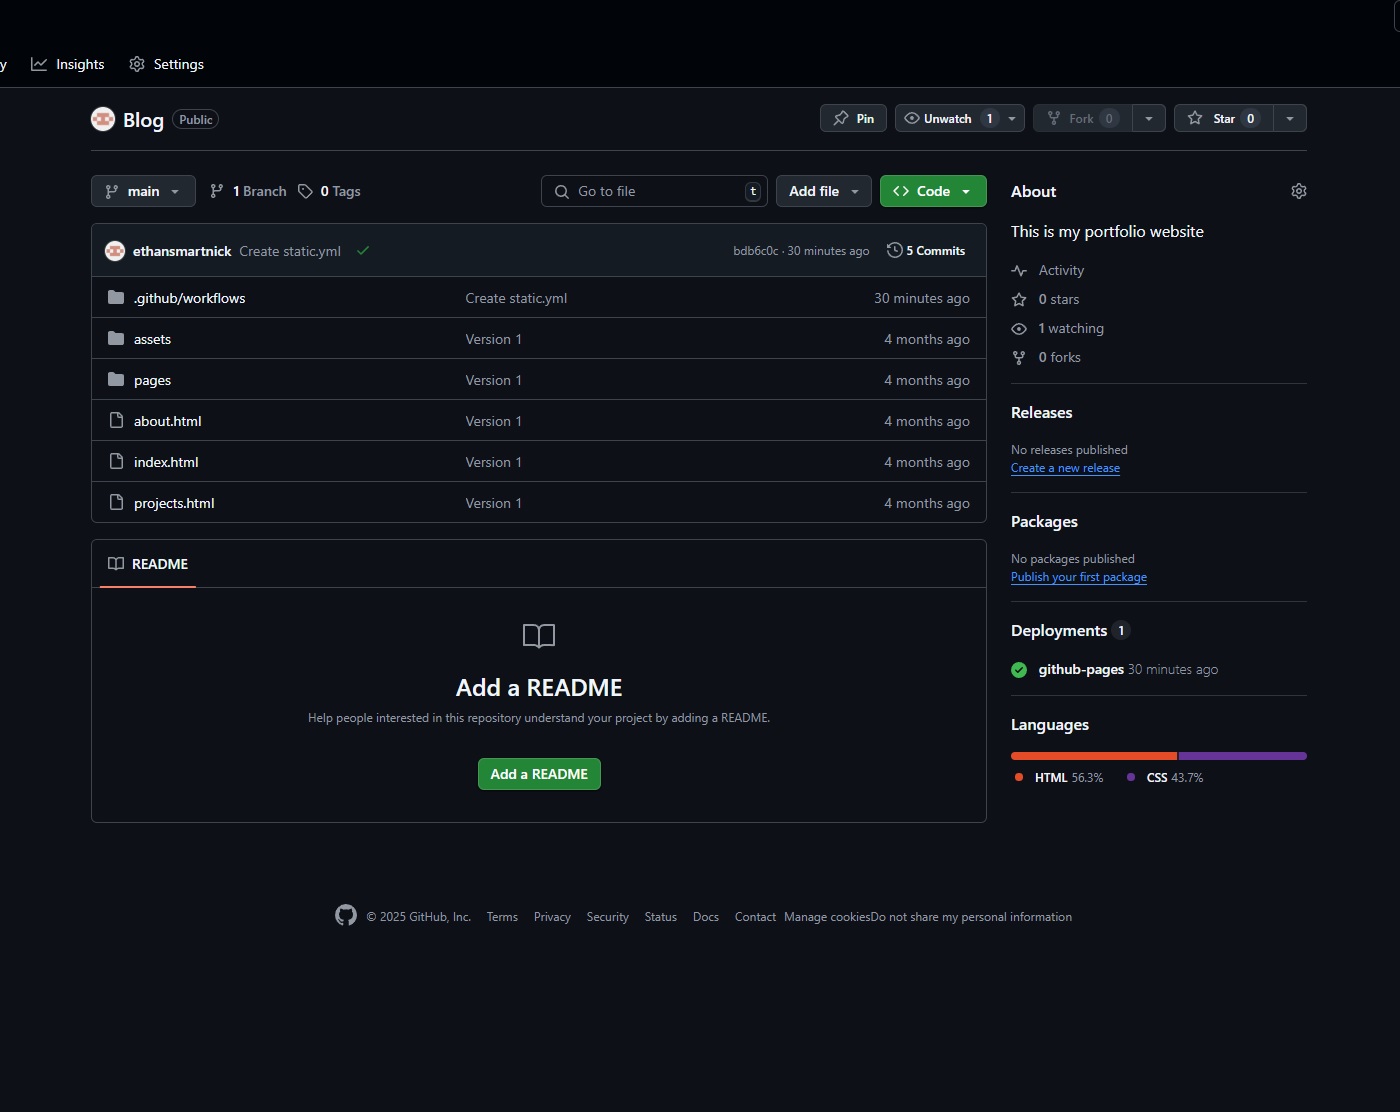
Task: Open the Insights tab
Action: (67, 64)
